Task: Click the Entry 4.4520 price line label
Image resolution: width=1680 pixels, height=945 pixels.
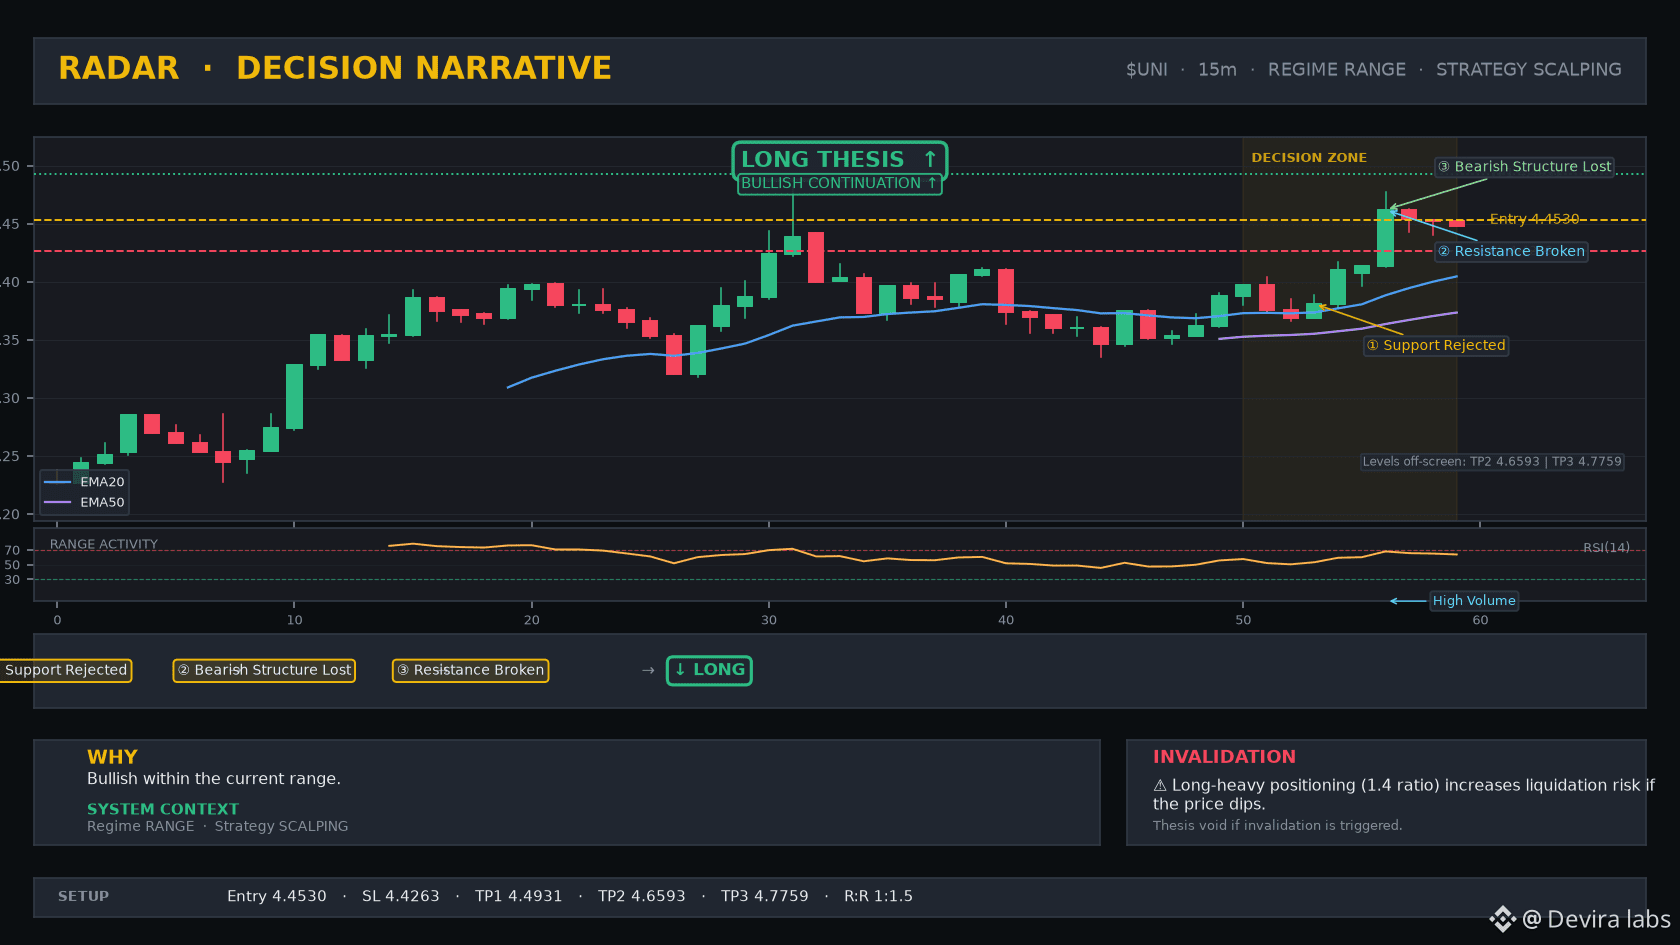Action: 1534,219
